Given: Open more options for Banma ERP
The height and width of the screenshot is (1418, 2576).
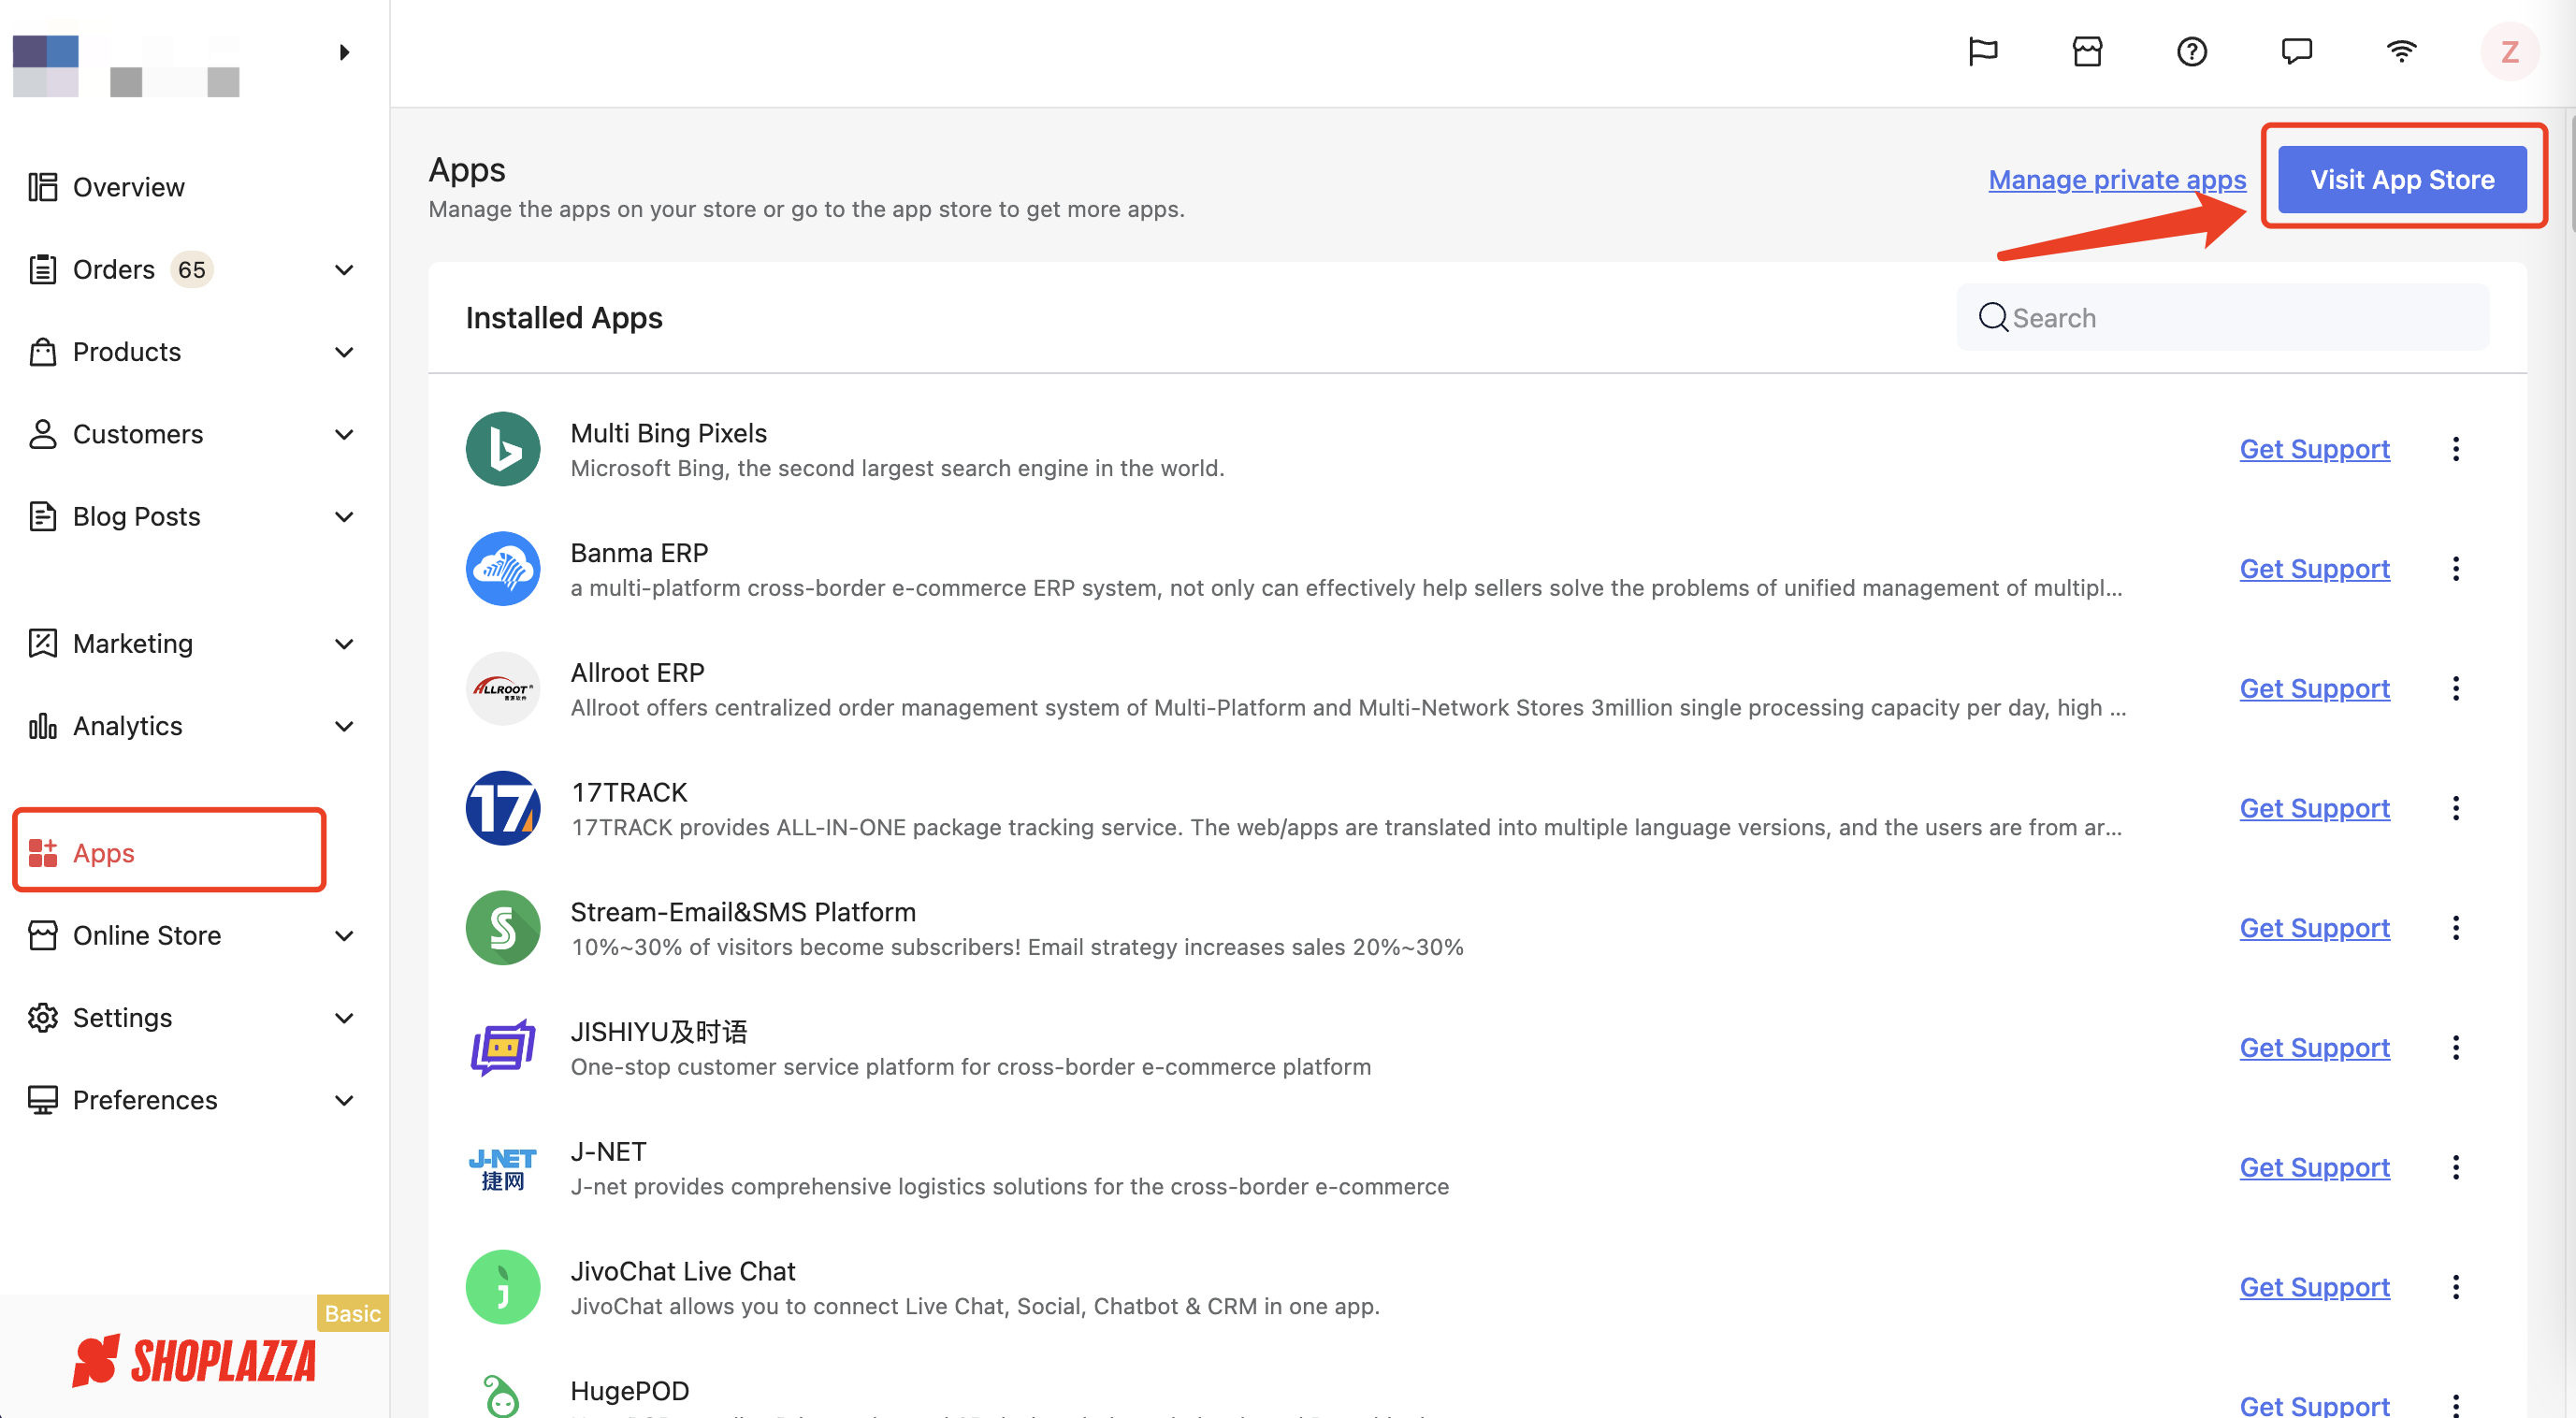Looking at the screenshot, I should point(2456,568).
